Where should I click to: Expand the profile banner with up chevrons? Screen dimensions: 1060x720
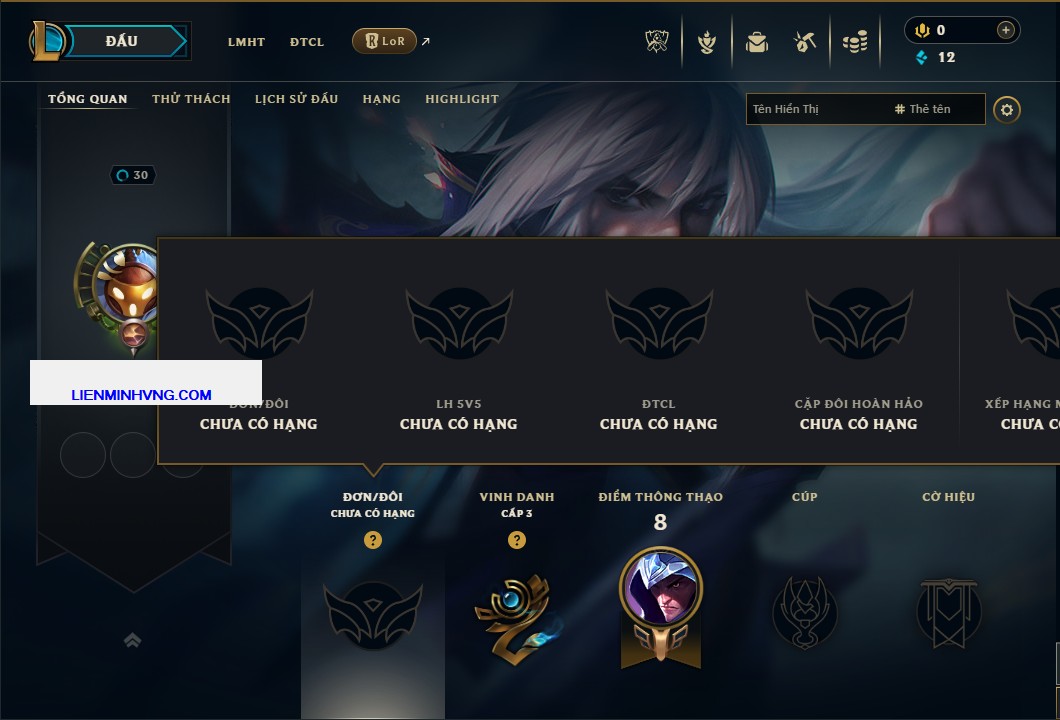(x=132, y=640)
